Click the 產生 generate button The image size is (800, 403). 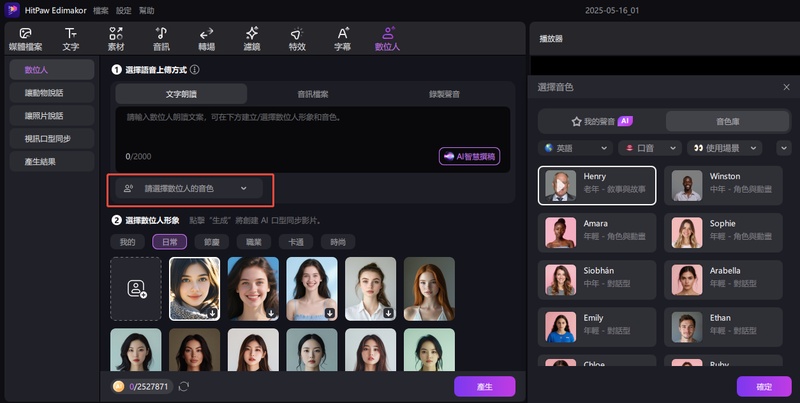click(485, 387)
